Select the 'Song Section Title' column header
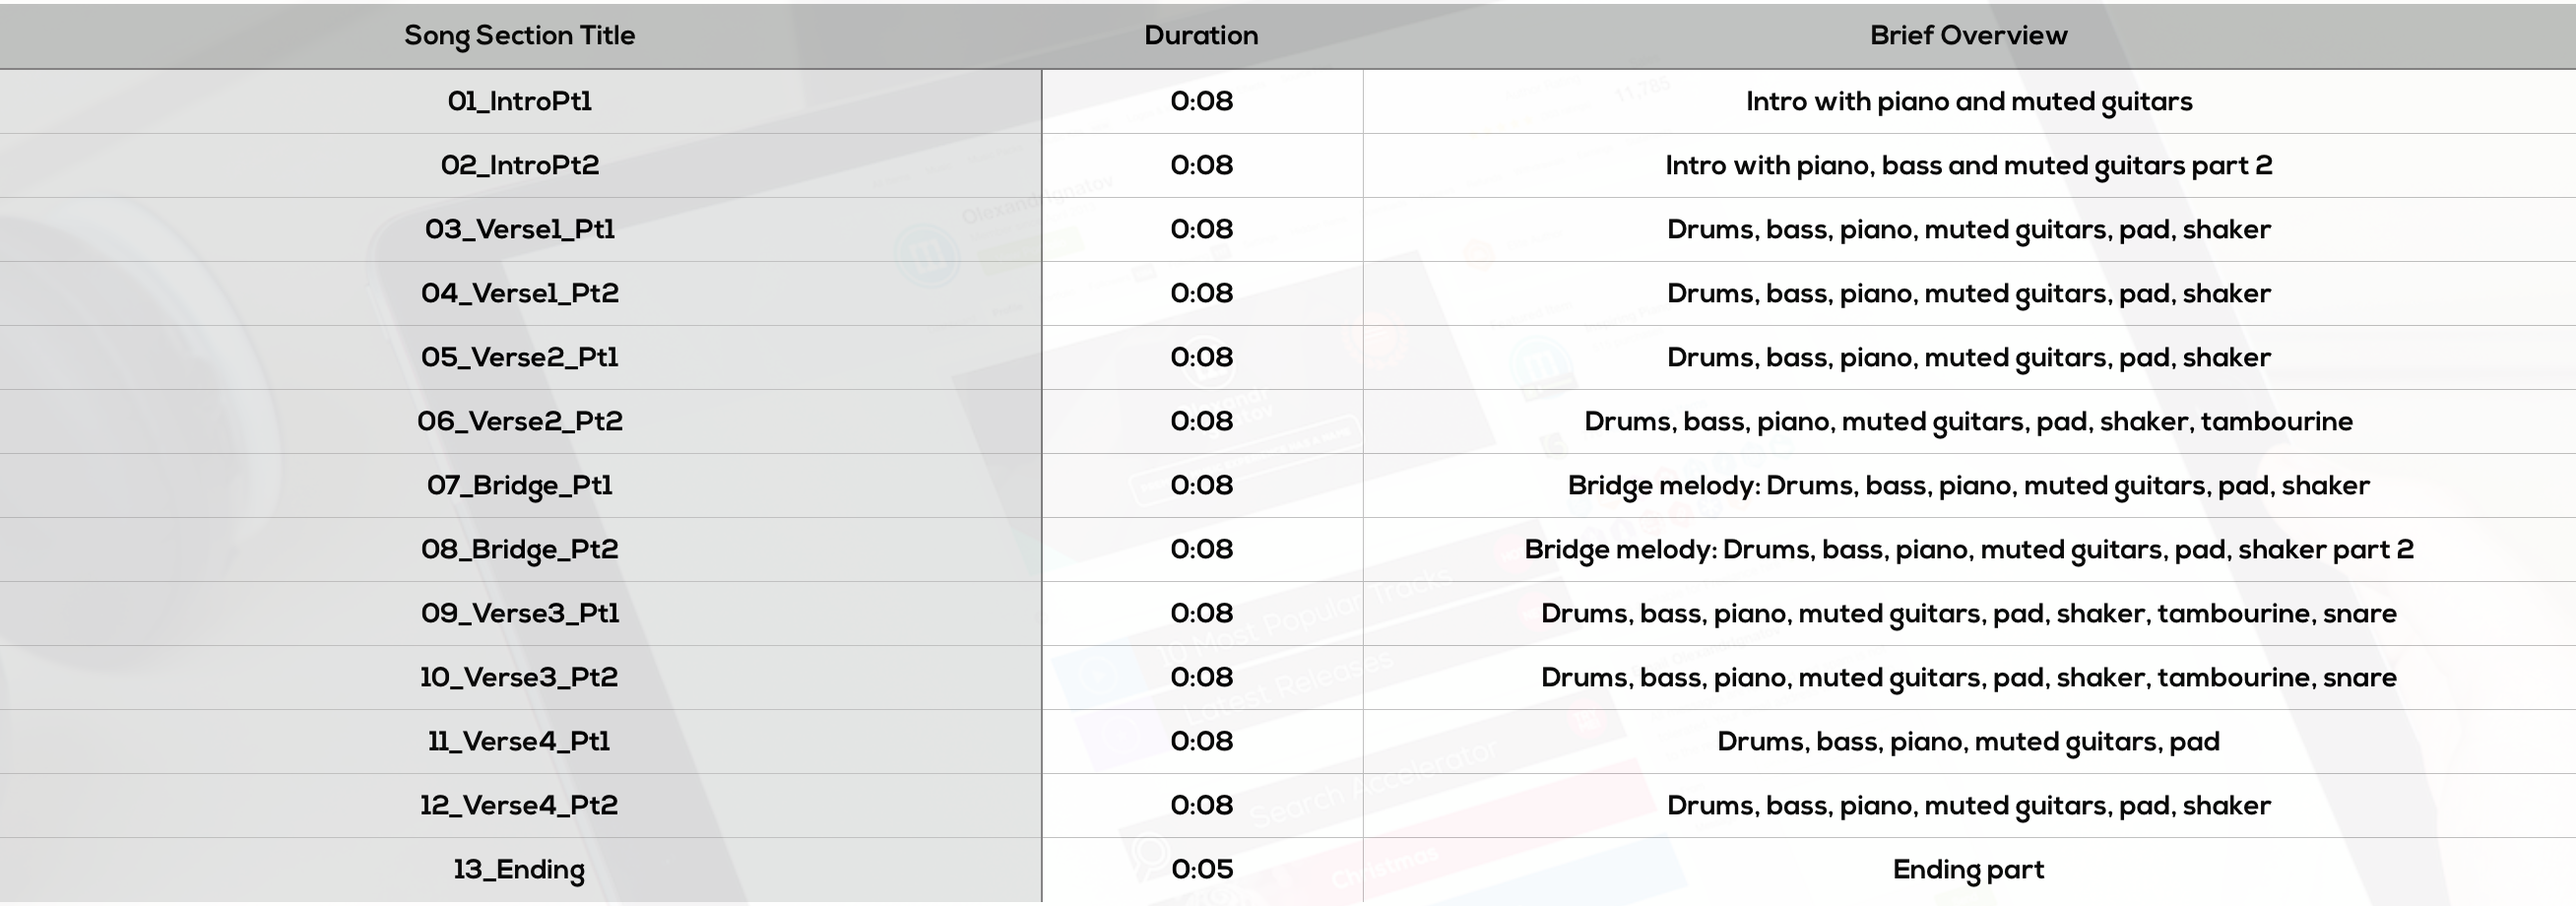Viewport: 2576px width, 906px height. pos(519,36)
